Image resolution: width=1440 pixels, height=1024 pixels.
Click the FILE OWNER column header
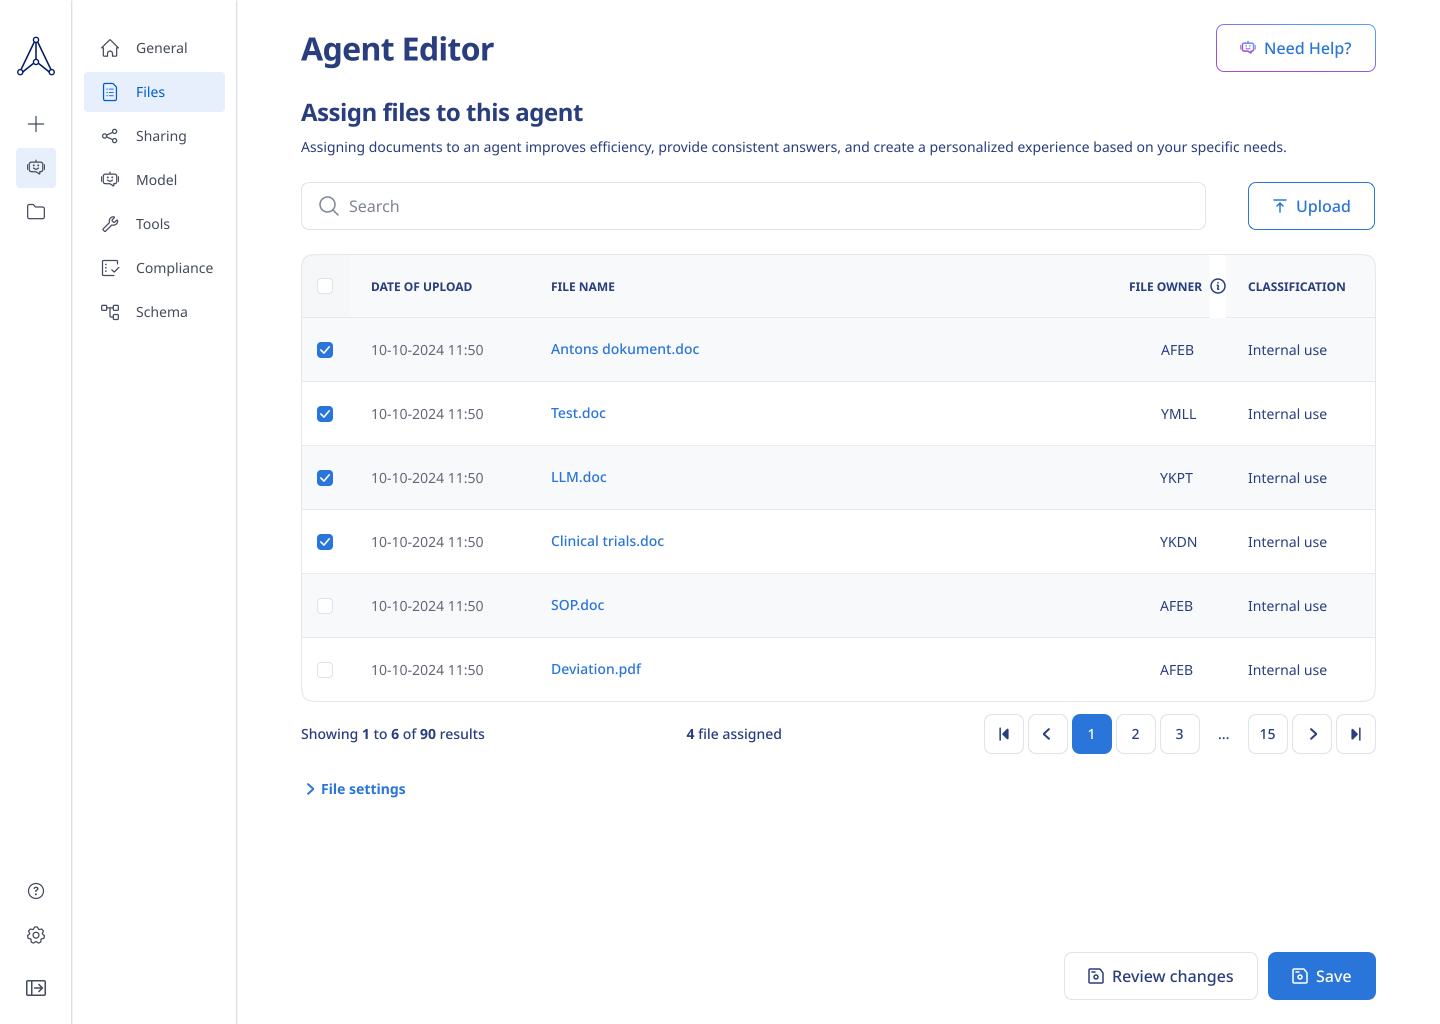pyautogui.click(x=1165, y=287)
